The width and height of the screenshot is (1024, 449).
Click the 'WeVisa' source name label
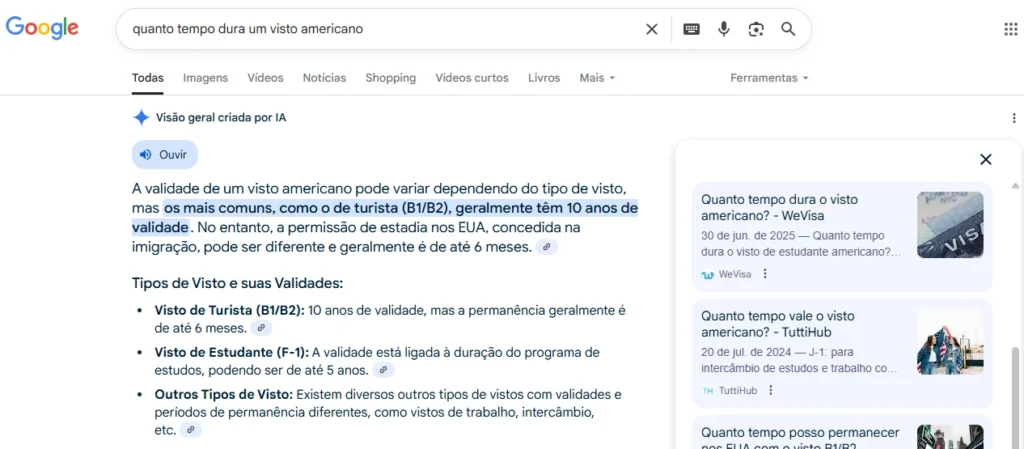pos(735,275)
